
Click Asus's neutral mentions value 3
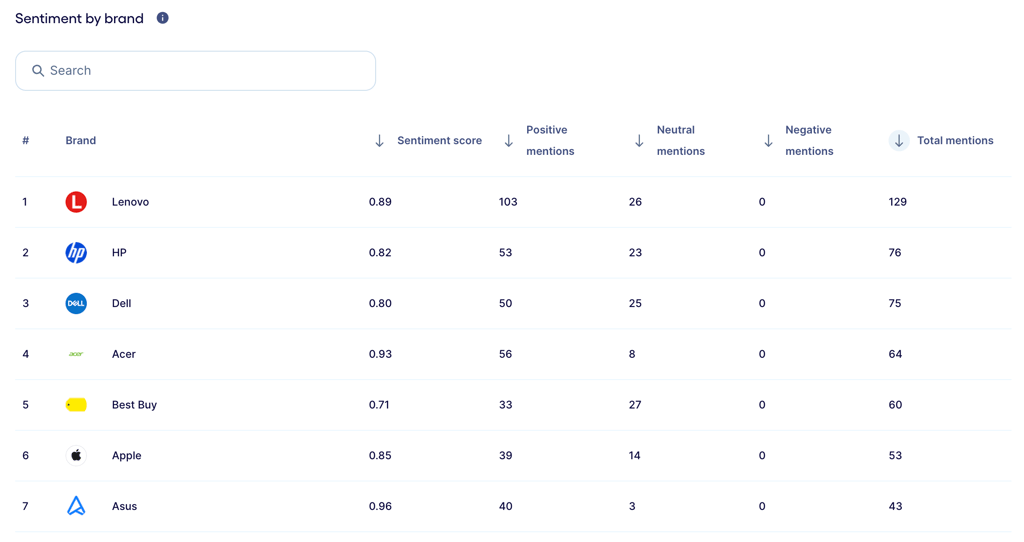click(x=632, y=506)
